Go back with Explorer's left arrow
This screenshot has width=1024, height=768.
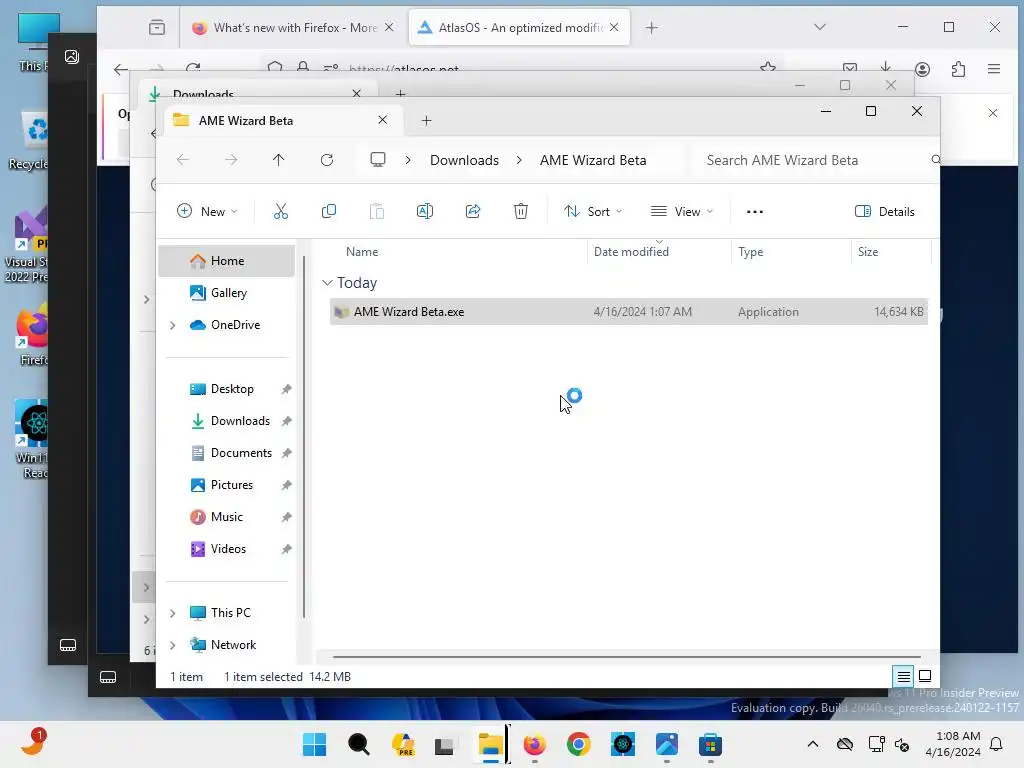pyautogui.click(x=183, y=160)
